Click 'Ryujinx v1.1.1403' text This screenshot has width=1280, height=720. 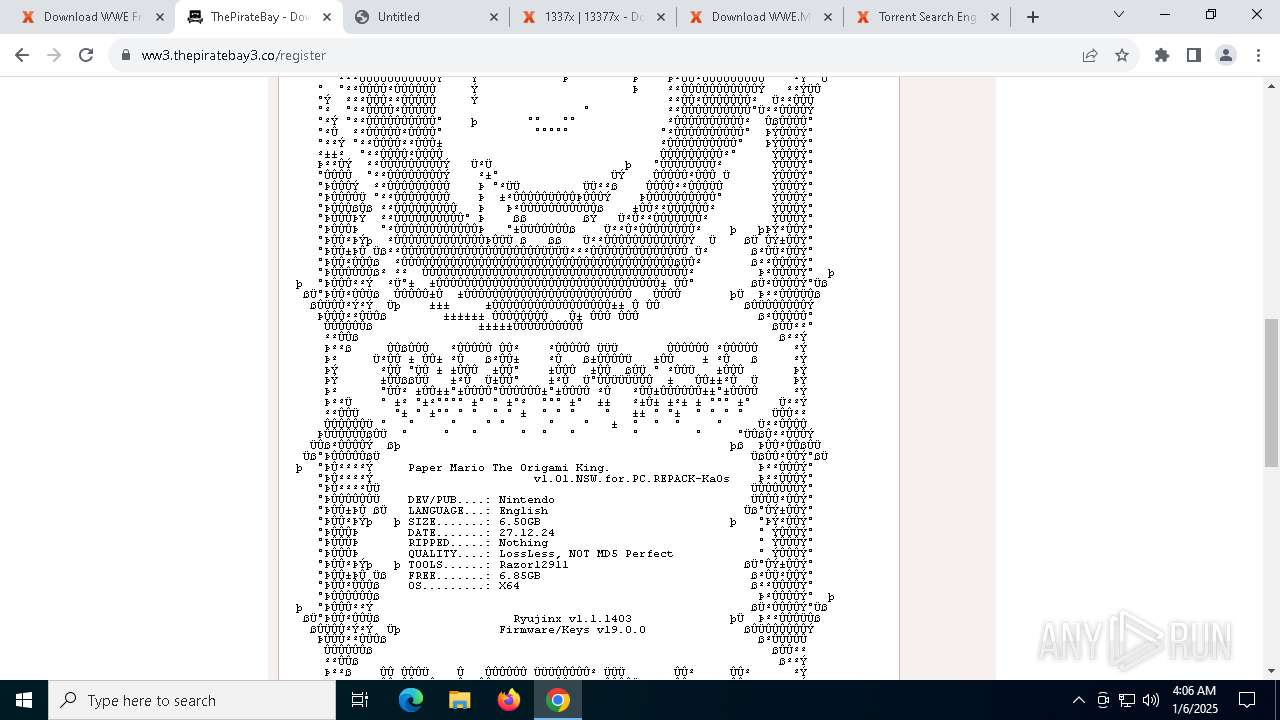click(x=572, y=619)
